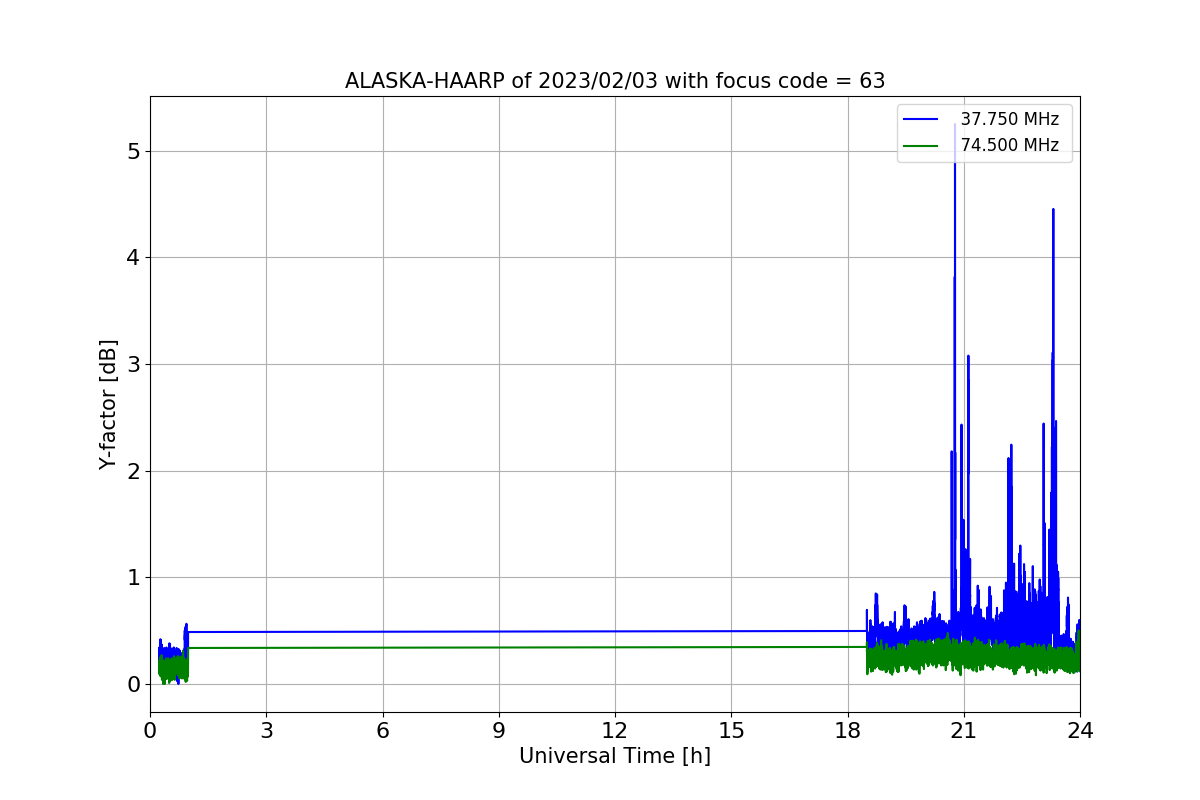Click the plot title ALASKA-HAARP of 2023/02/03

pos(615,81)
